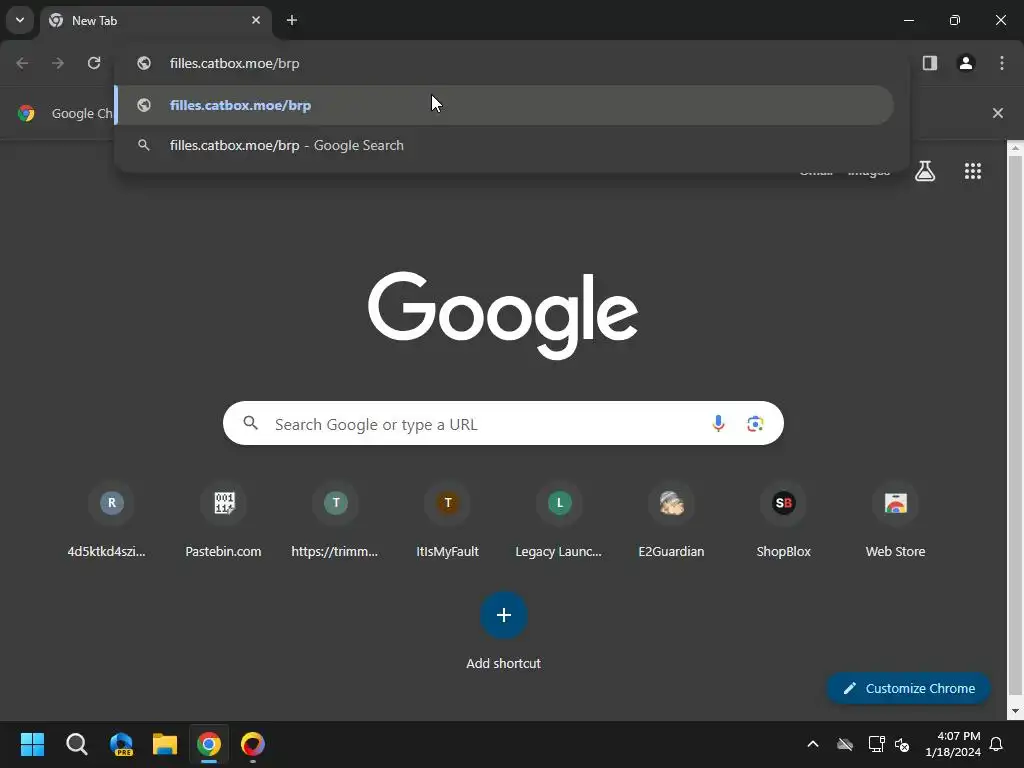The height and width of the screenshot is (768, 1024).
Task: Open the https://trimm shortcut
Action: 335,521
